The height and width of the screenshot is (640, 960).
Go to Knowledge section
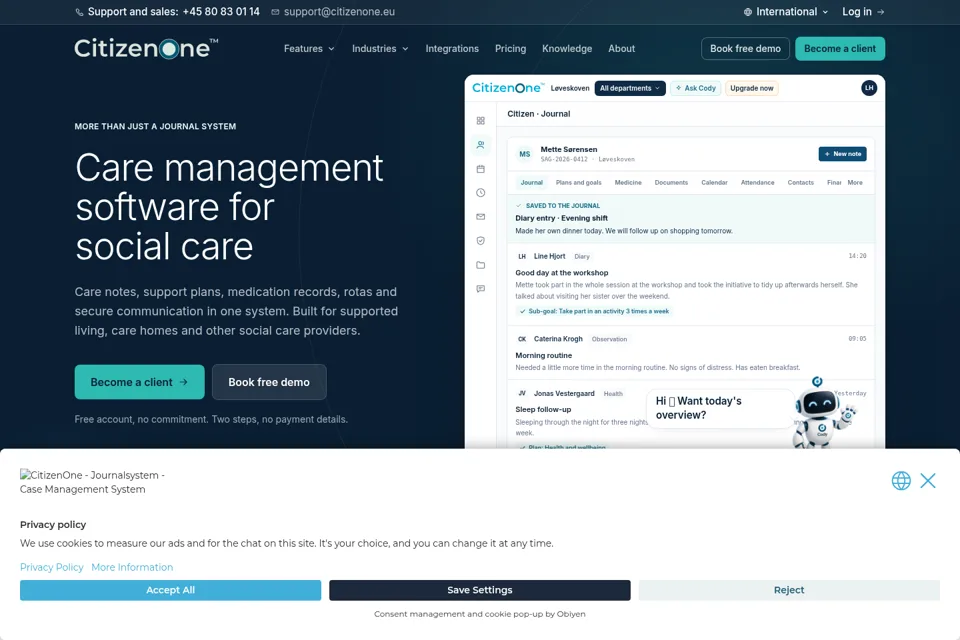[x=567, y=48]
